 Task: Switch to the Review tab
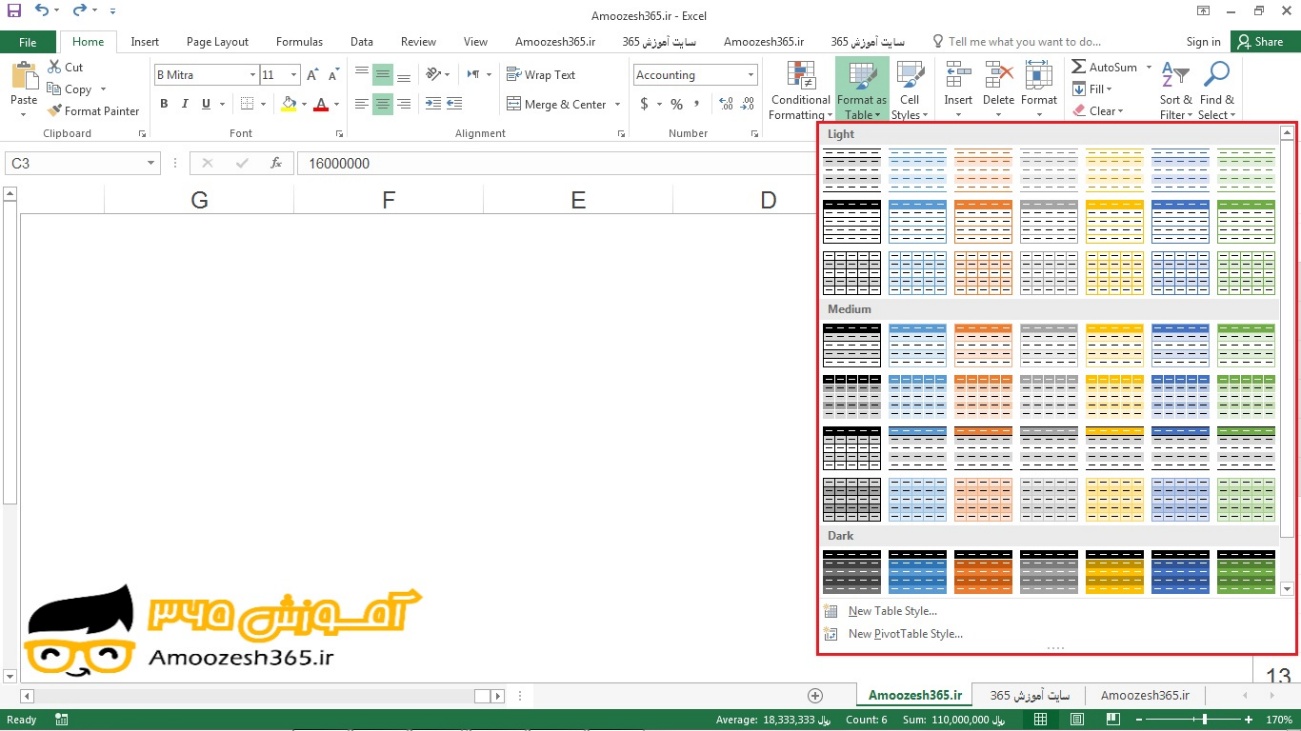click(418, 42)
